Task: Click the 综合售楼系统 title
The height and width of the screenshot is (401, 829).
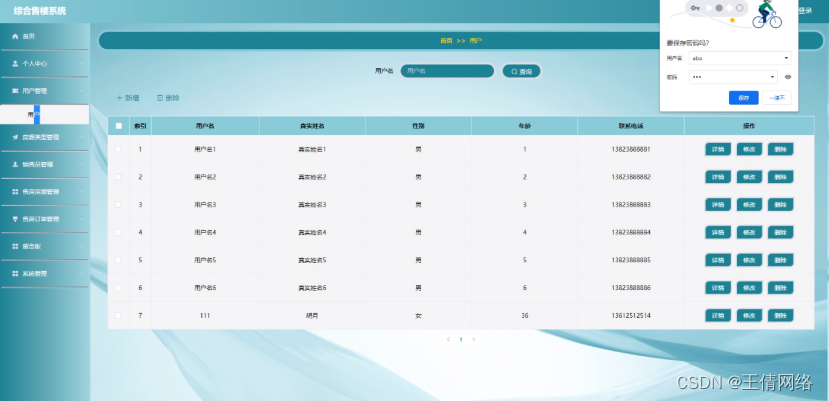Action: (40, 11)
